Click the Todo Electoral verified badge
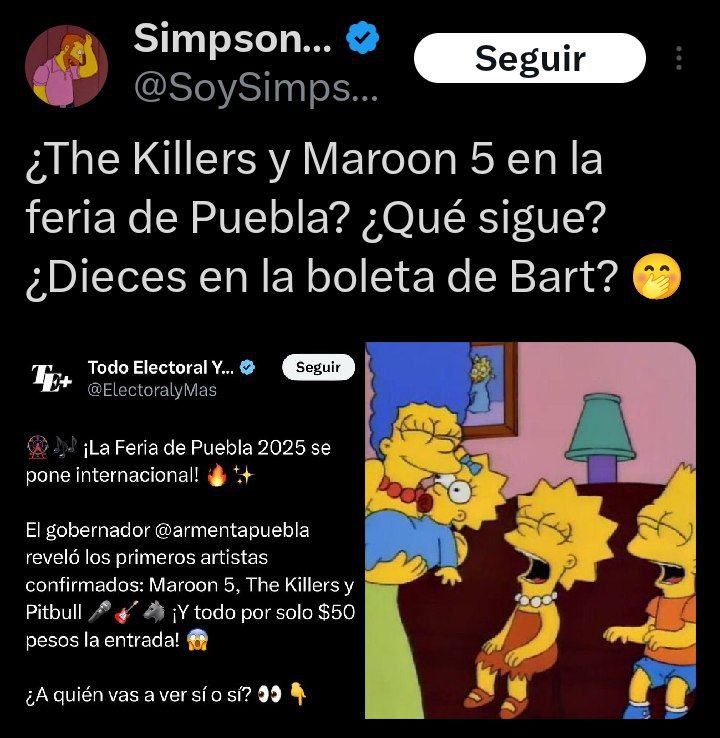Image resolution: width=720 pixels, height=738 pixels. click(248, 367)
